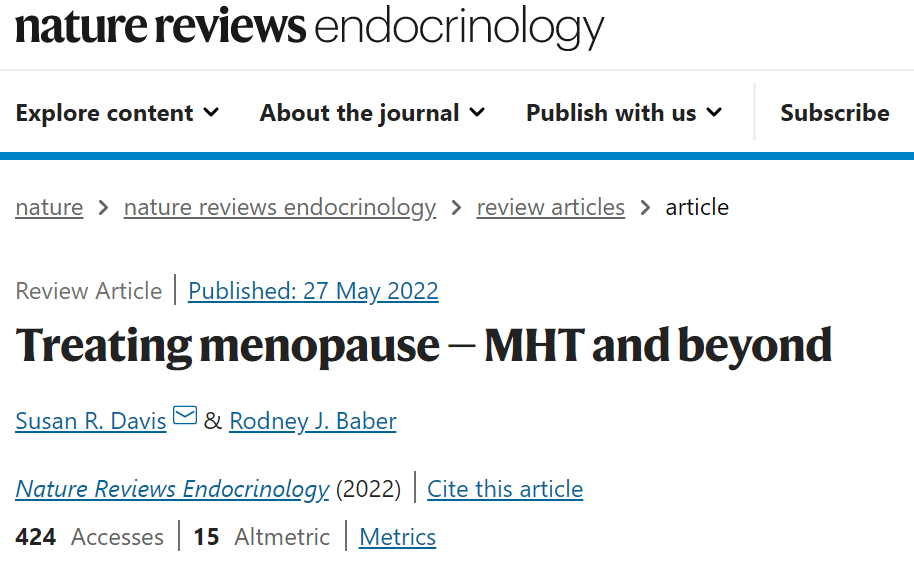Image resolution: width=914 pixels, height=564 pixels.
Task: Open author Rodney J. Baber link
Action: (313, 421)
